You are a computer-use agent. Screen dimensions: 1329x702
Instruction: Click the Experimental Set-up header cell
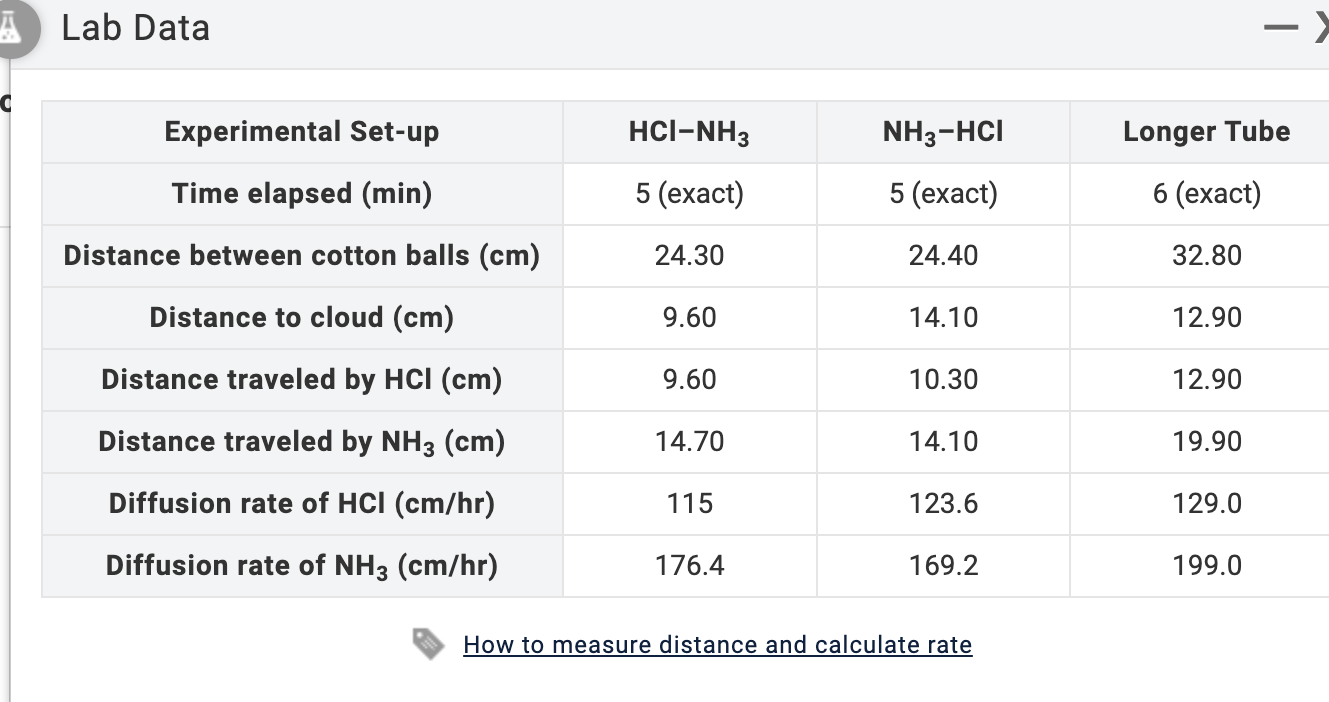301,131
